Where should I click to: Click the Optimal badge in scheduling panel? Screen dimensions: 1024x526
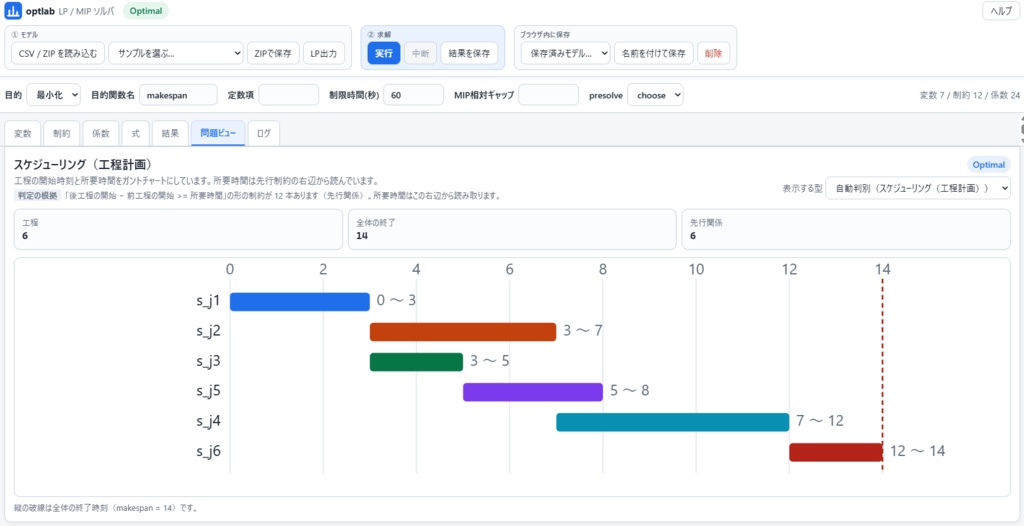coord(989,165)
